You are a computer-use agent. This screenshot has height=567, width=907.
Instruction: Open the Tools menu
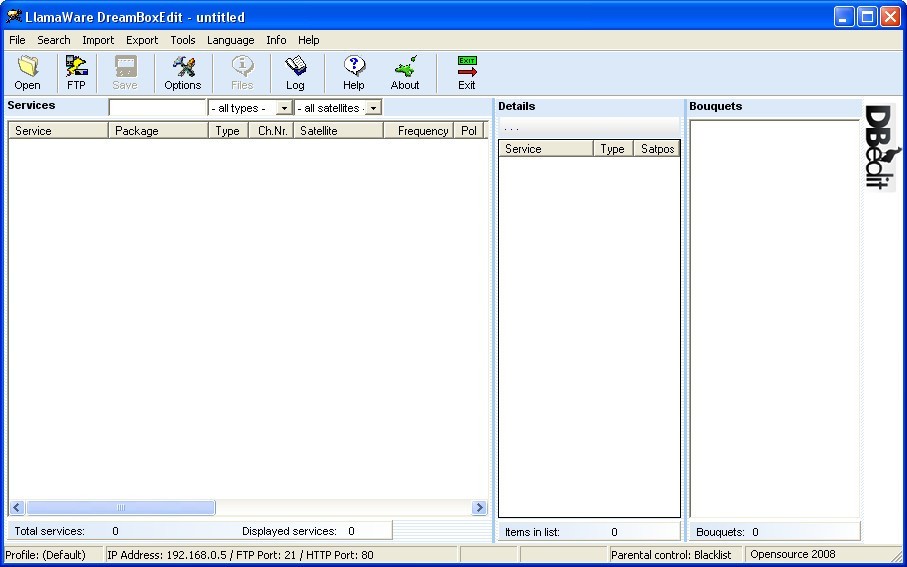coord(182,40)
